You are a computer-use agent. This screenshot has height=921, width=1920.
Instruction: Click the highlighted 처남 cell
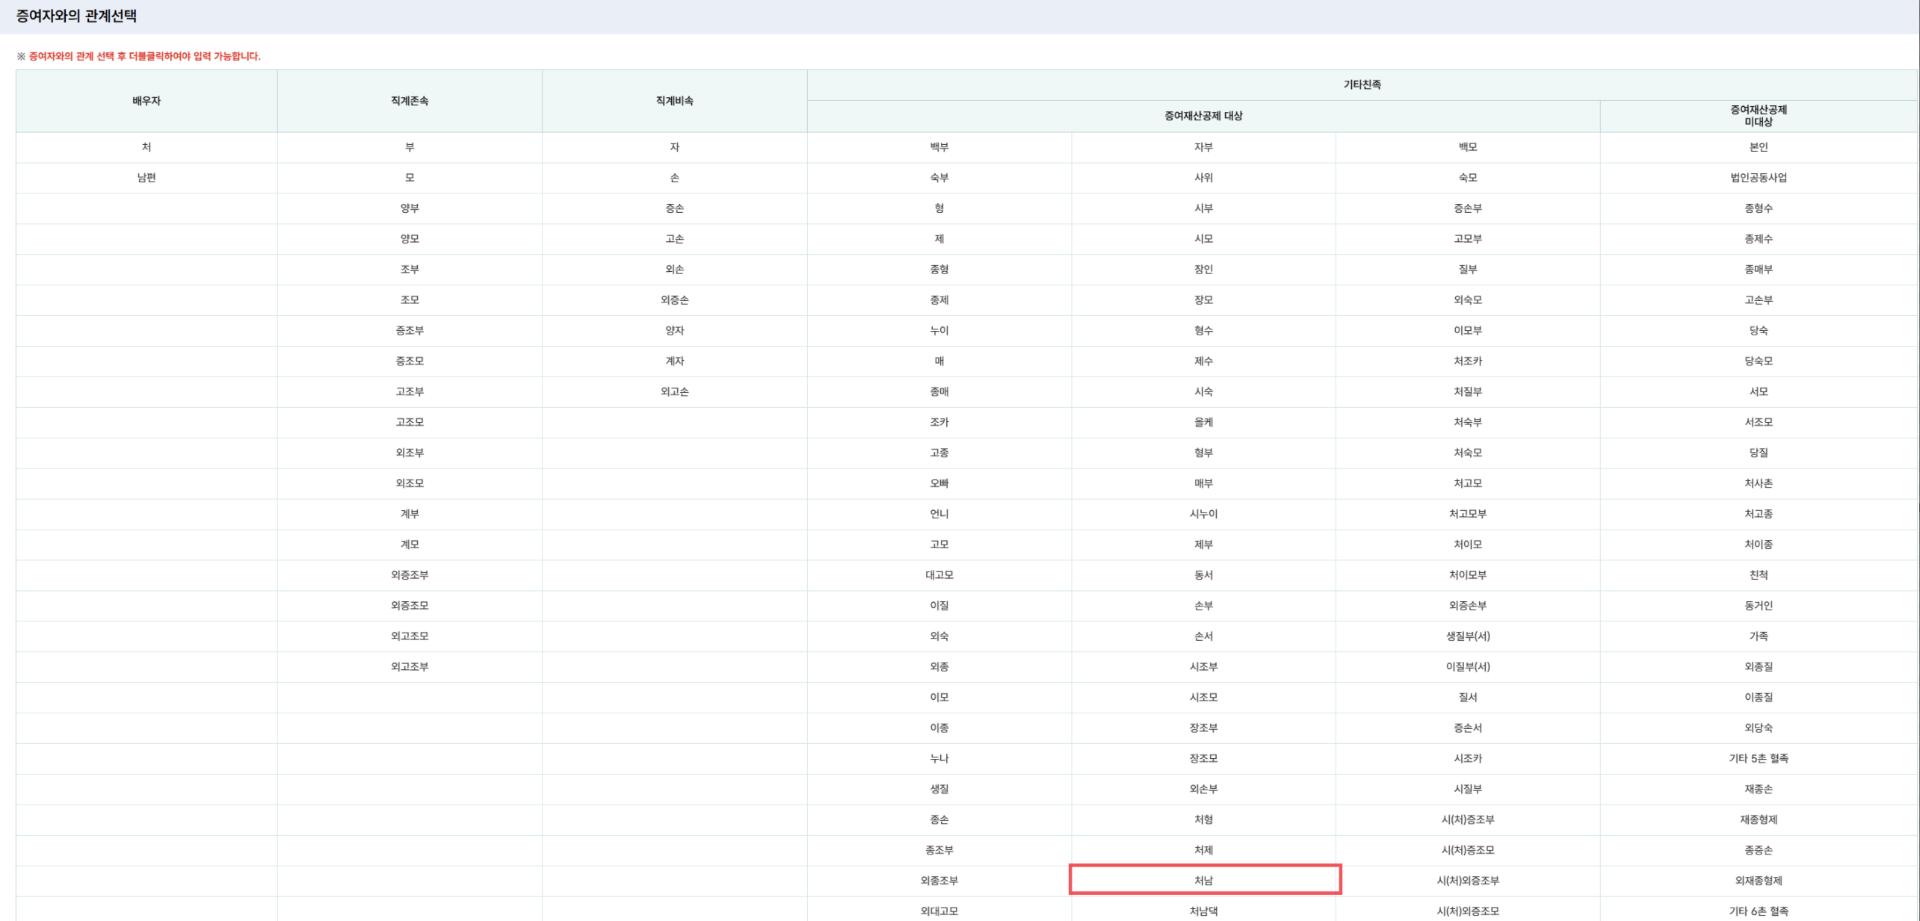pos(1203,881)
